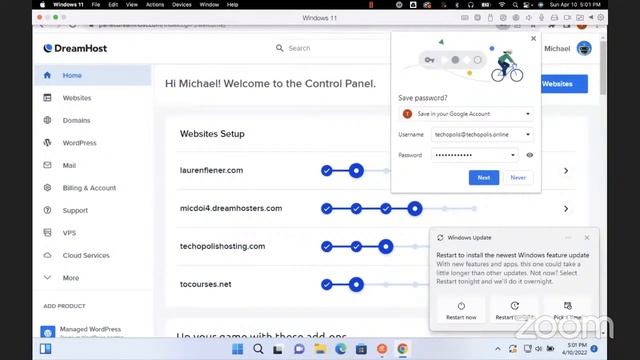Close the Save password popup
Image resolution: width=640 pixels, height=360 pixels.
533,38
